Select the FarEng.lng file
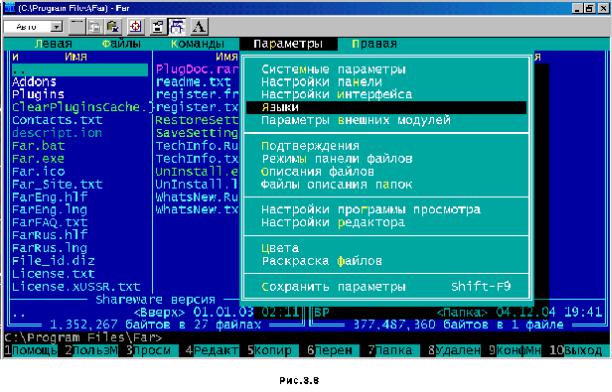 point(50,210)
